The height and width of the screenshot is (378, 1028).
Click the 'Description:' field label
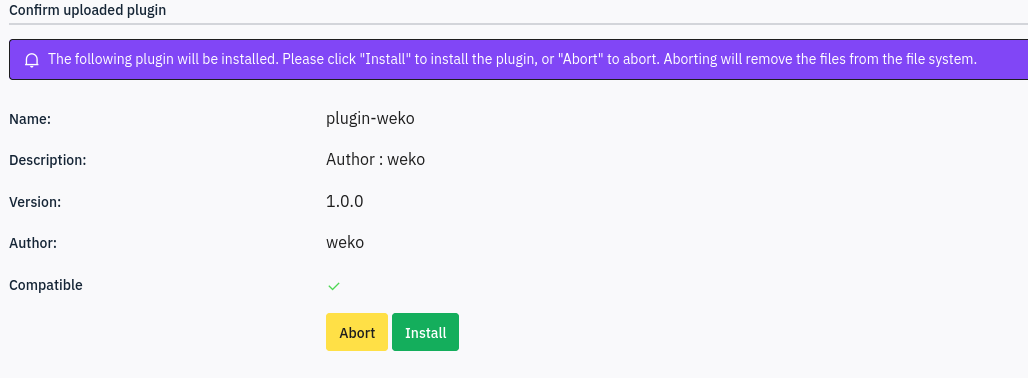click(x=48, y=161)
